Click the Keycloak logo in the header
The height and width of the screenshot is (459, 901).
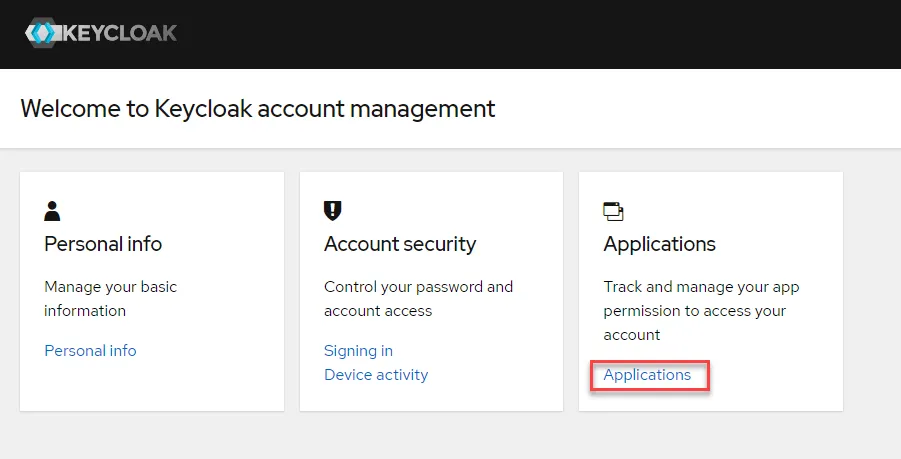(x=101, y=33)
